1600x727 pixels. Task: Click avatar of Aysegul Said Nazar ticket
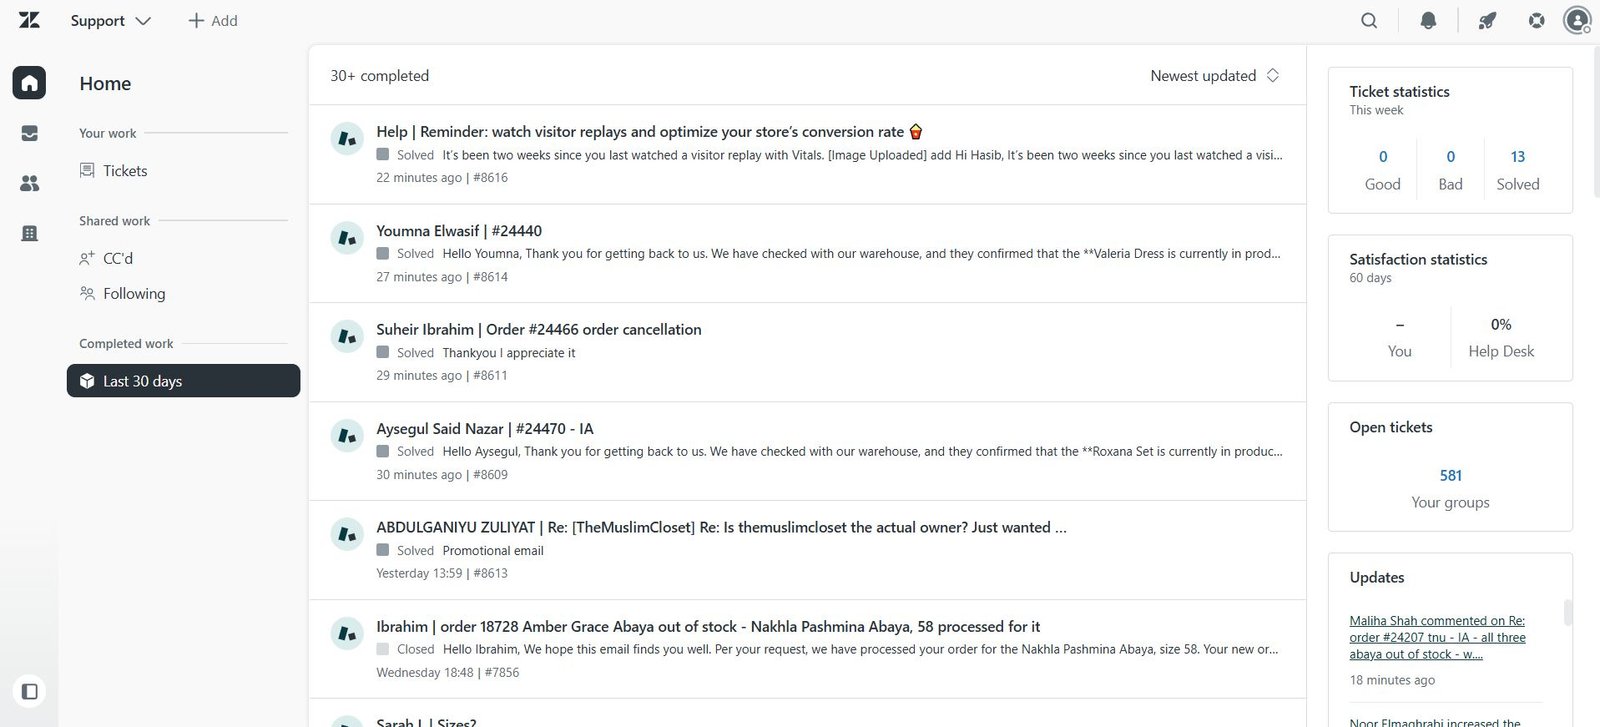(x=347, y=436)
